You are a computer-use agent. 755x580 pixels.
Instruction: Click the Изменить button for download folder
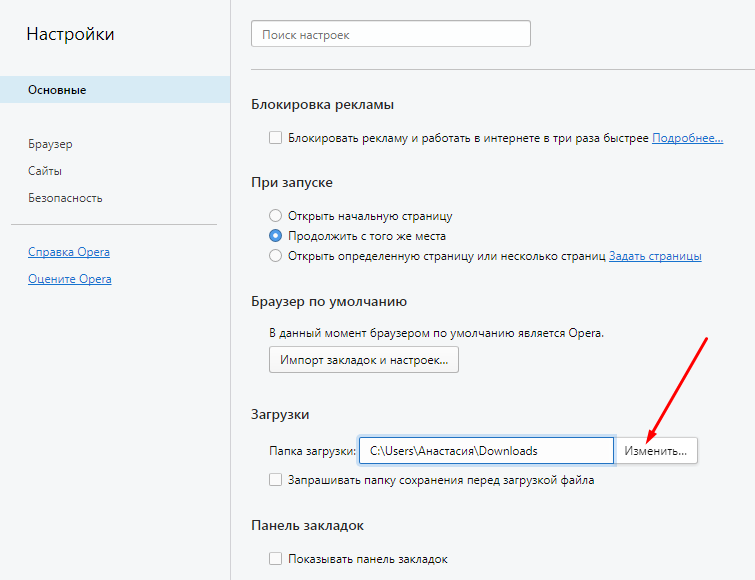(x=656, y=451)
